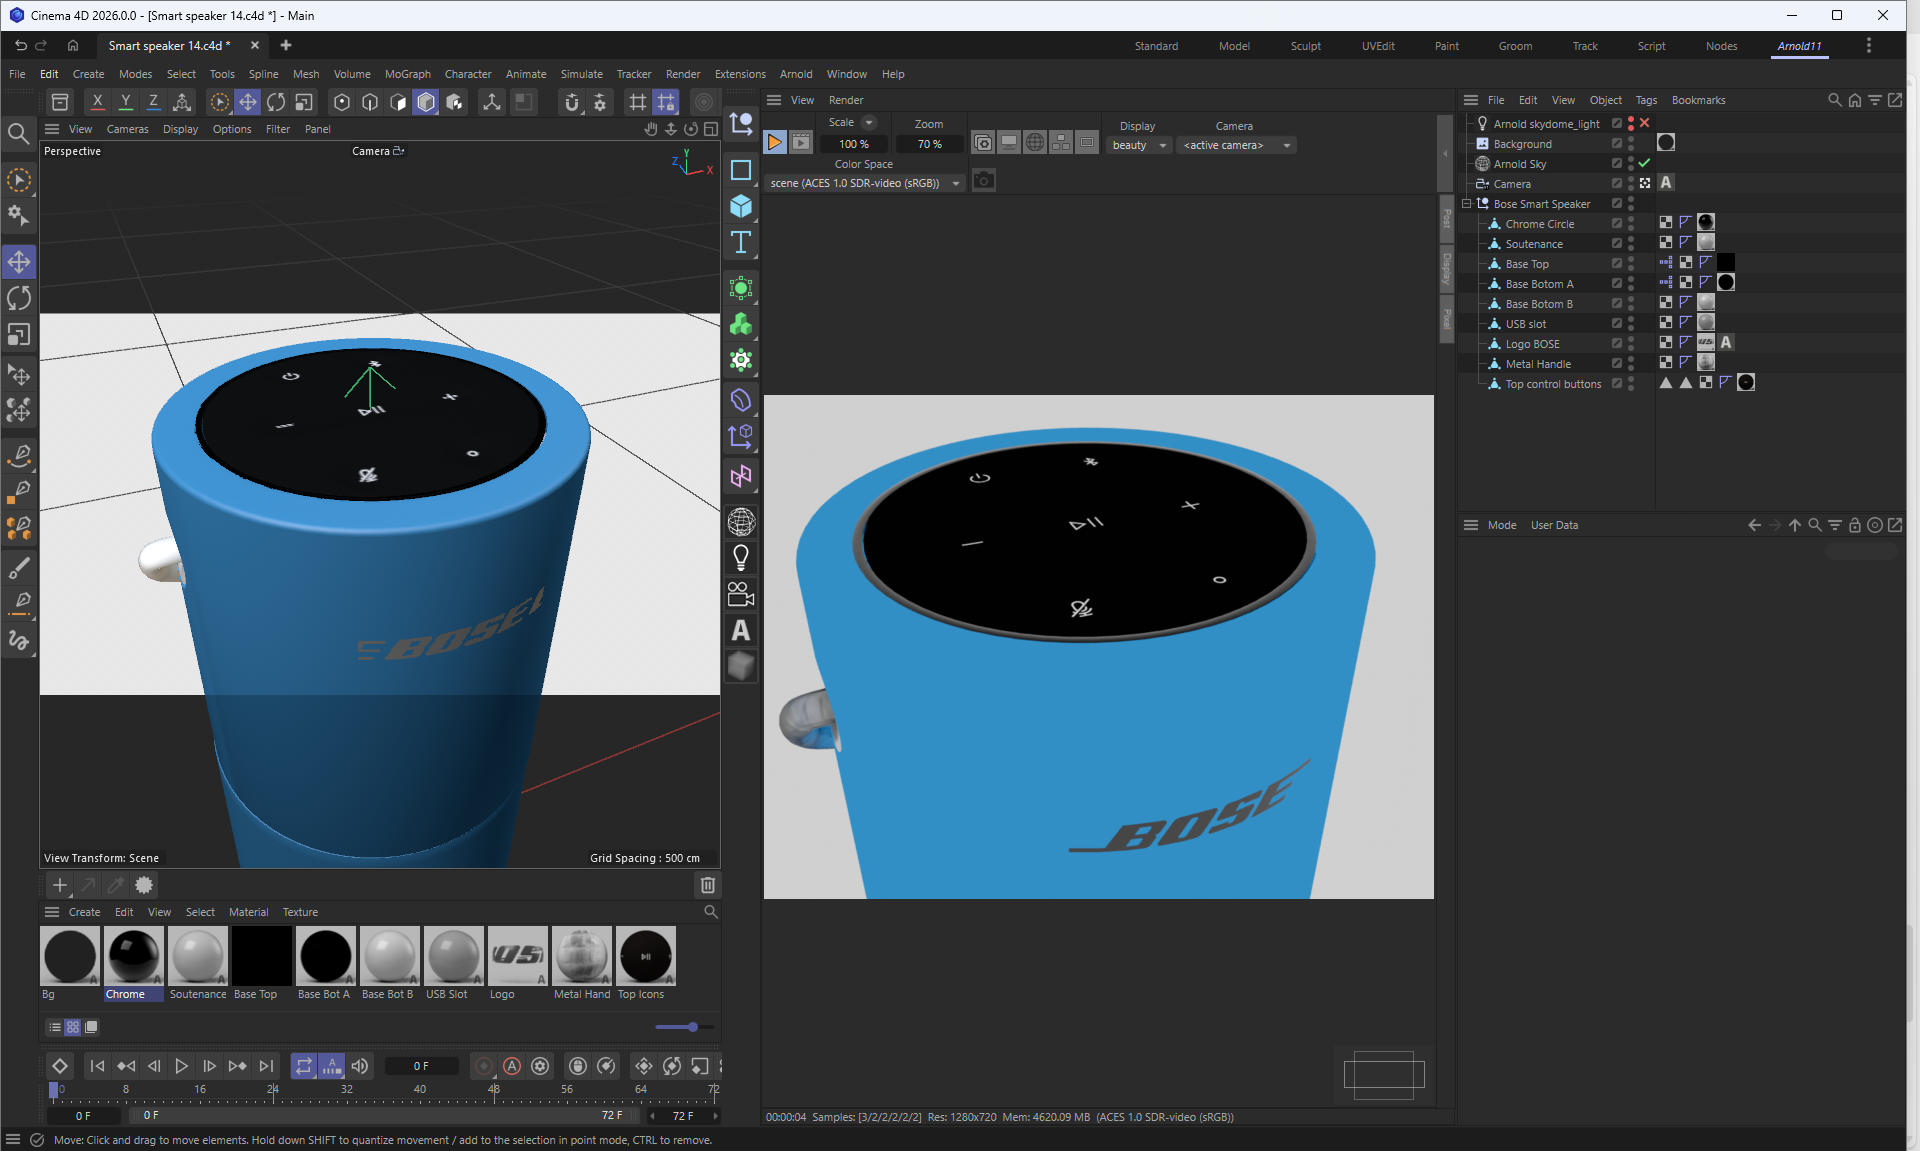Toggle Arnold Sky enable checkmark

(x=1644, y=163)
